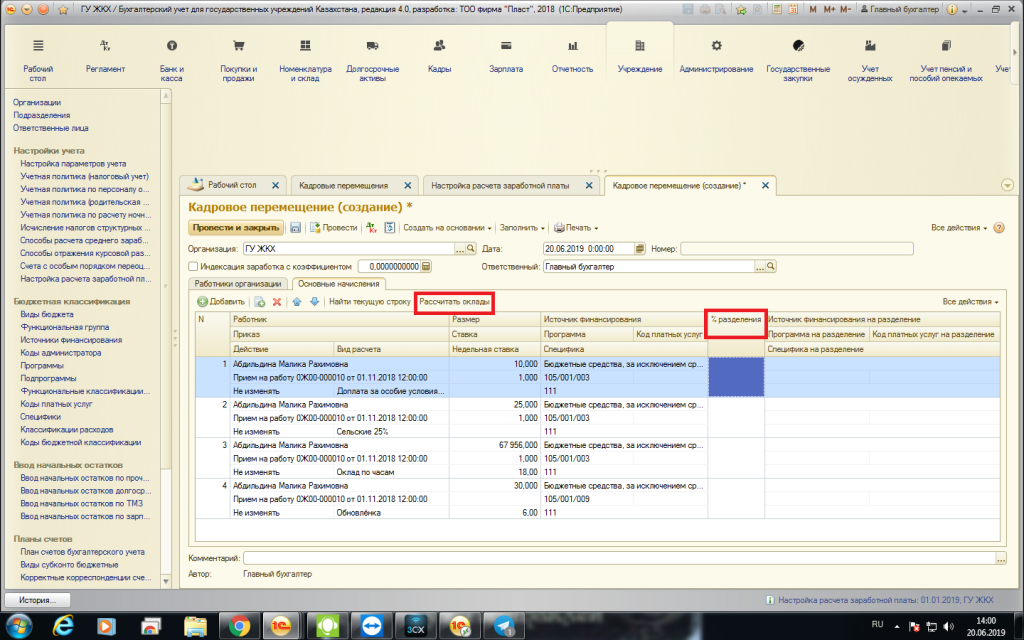Click the Рассчитать оклады button
Screen dimensions: 1024x640
point(455,301)
